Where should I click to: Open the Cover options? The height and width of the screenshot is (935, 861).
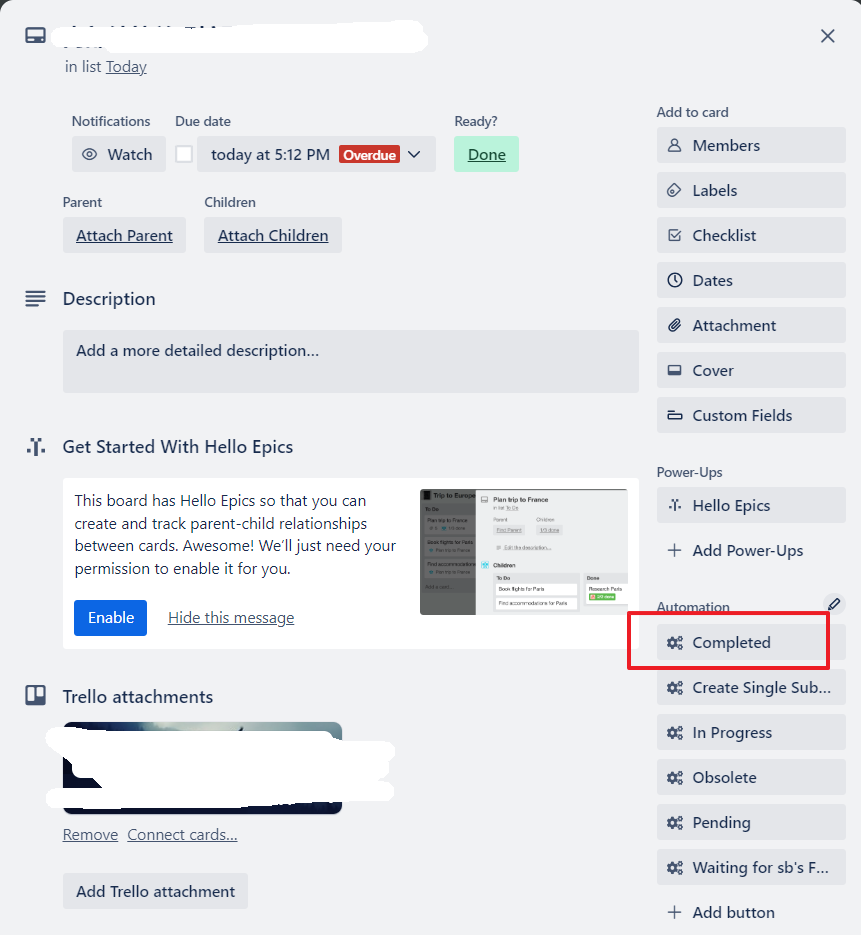[751, 370]
